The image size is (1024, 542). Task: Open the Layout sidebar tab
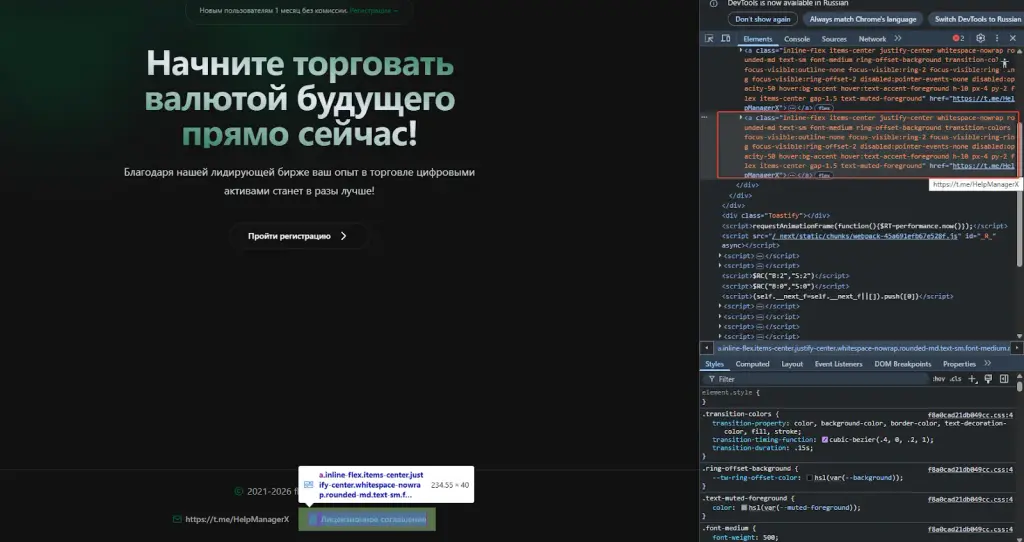click(792, 364)
